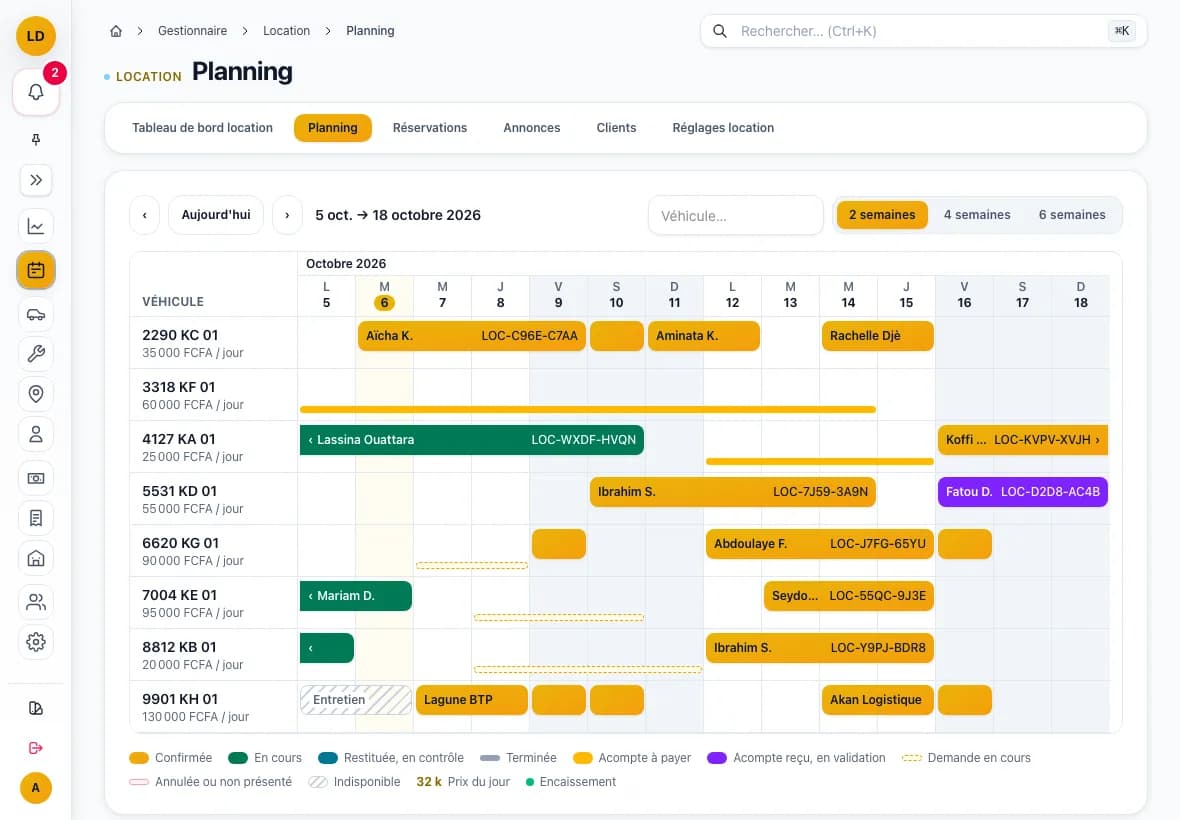Viewport: 1180px width, 820px height.
Task: Click the Gestionnaire breadcrumb link
Action: point(193,31)
